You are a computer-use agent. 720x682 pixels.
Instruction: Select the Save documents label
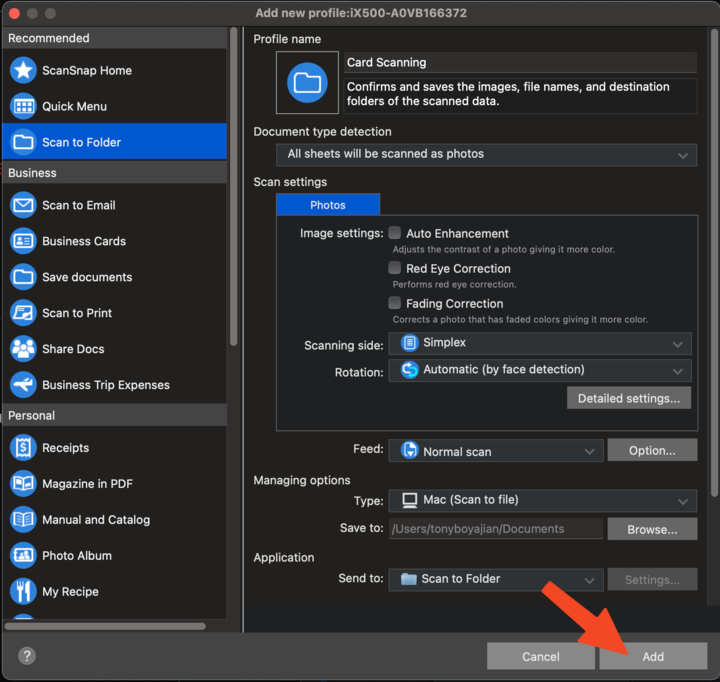coord(87,276)
